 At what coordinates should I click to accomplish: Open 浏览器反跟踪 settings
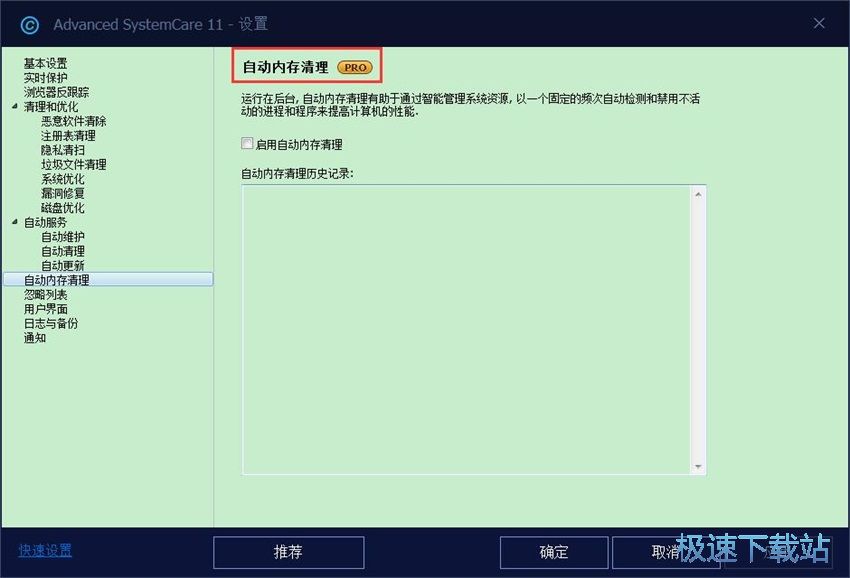coord(56,92)
